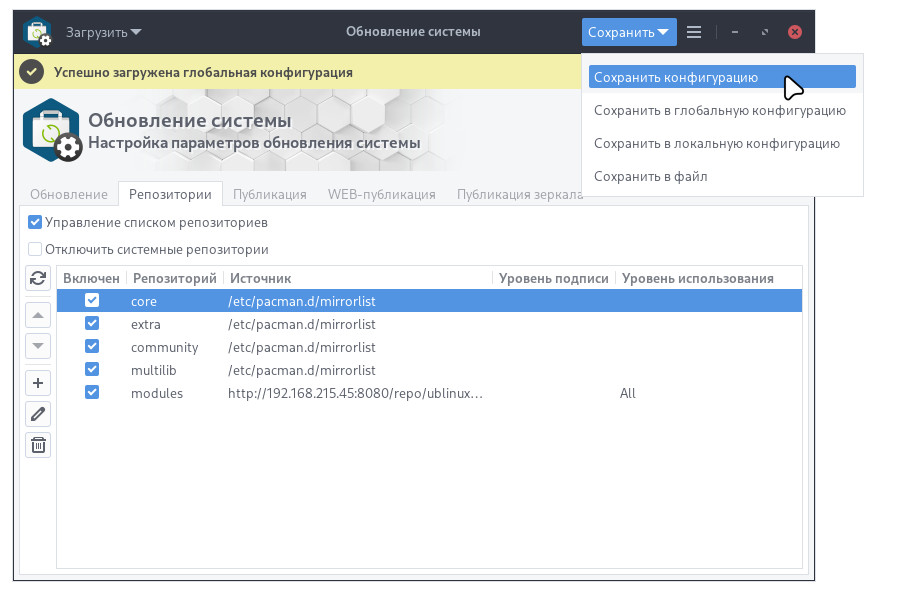
Task: Uncheck the core repository enabled box
Action: click(x=92, y=301)
